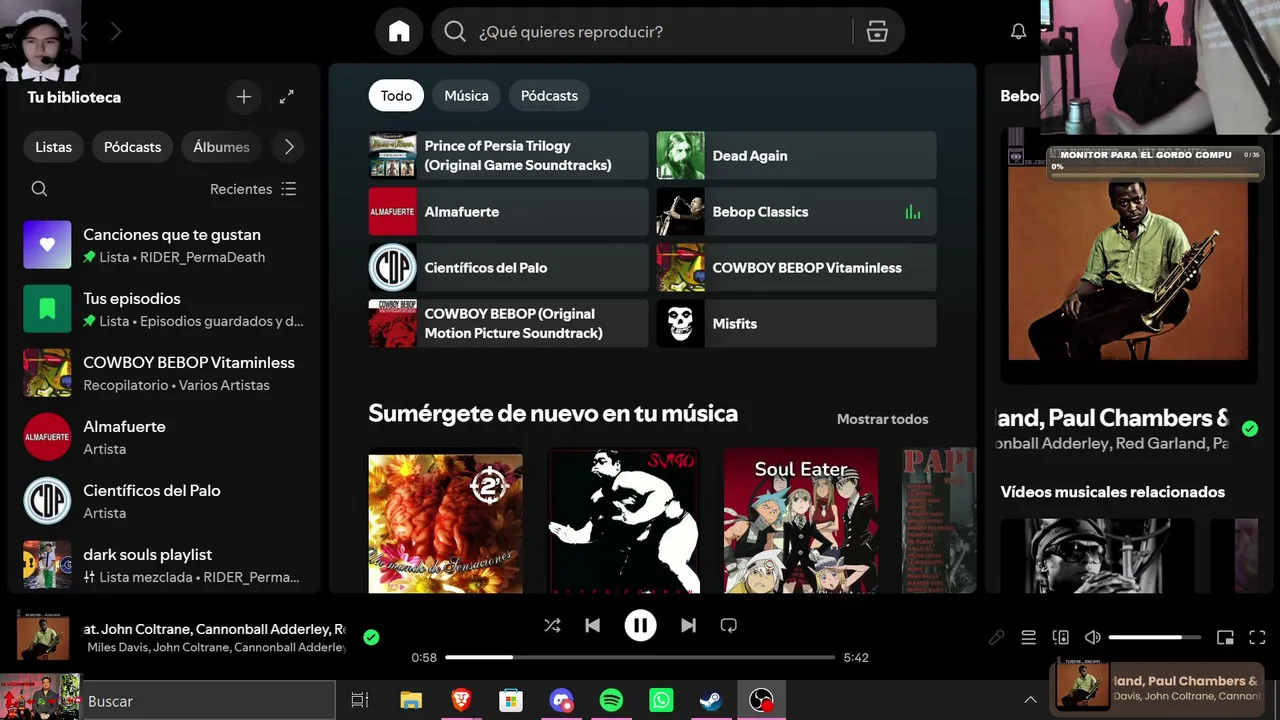The image size is (1280, 720).
Task: Open Científicos del Palo tile in main feed
Action: pos(508,268)
